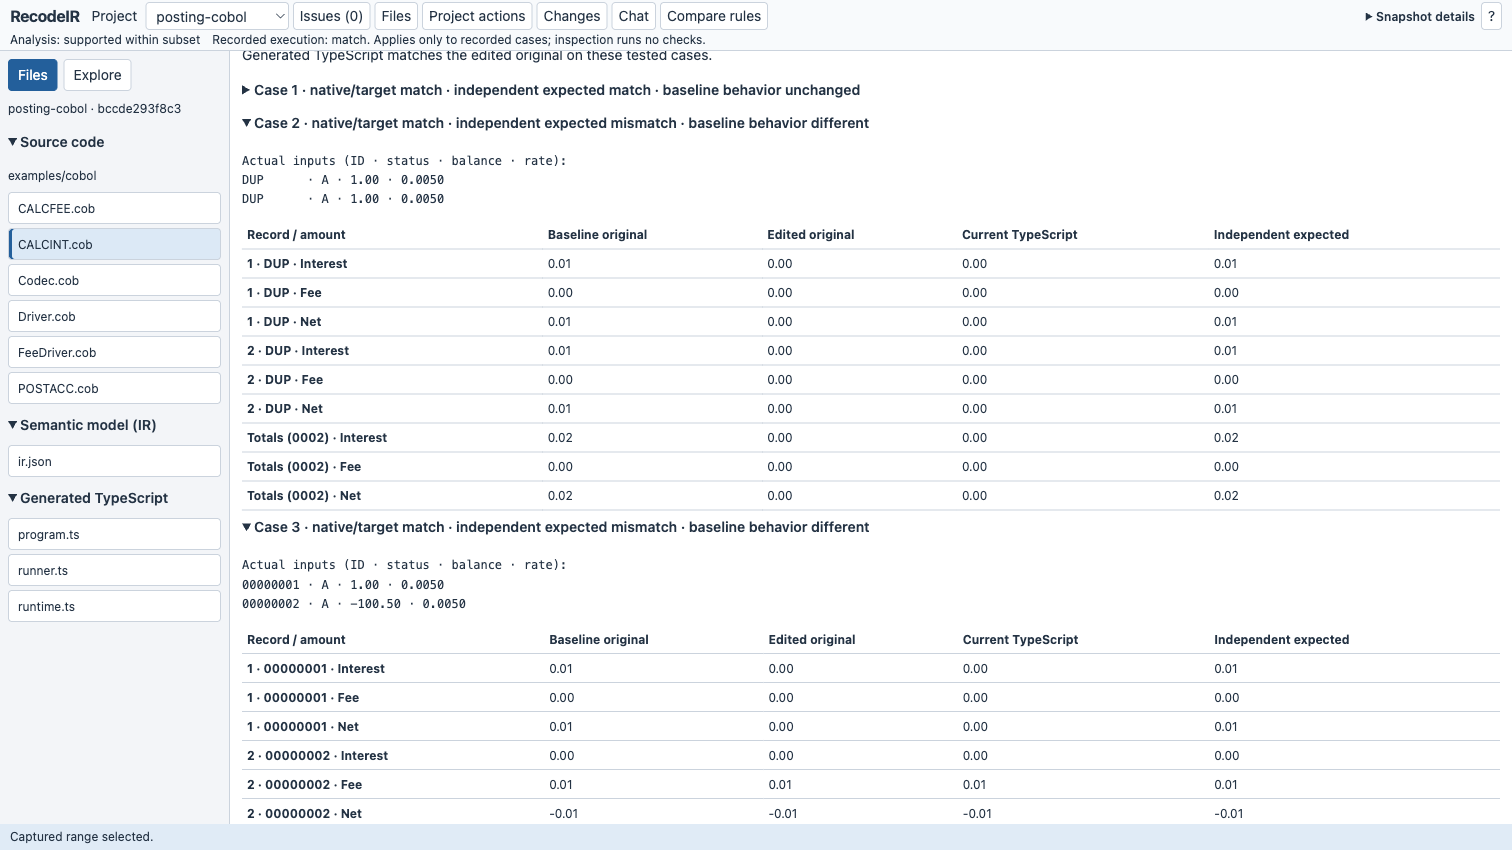Open the Chat panel
Image resolution: width=1512 pixels, height=850 pixels.
click(x=634, y=16)
